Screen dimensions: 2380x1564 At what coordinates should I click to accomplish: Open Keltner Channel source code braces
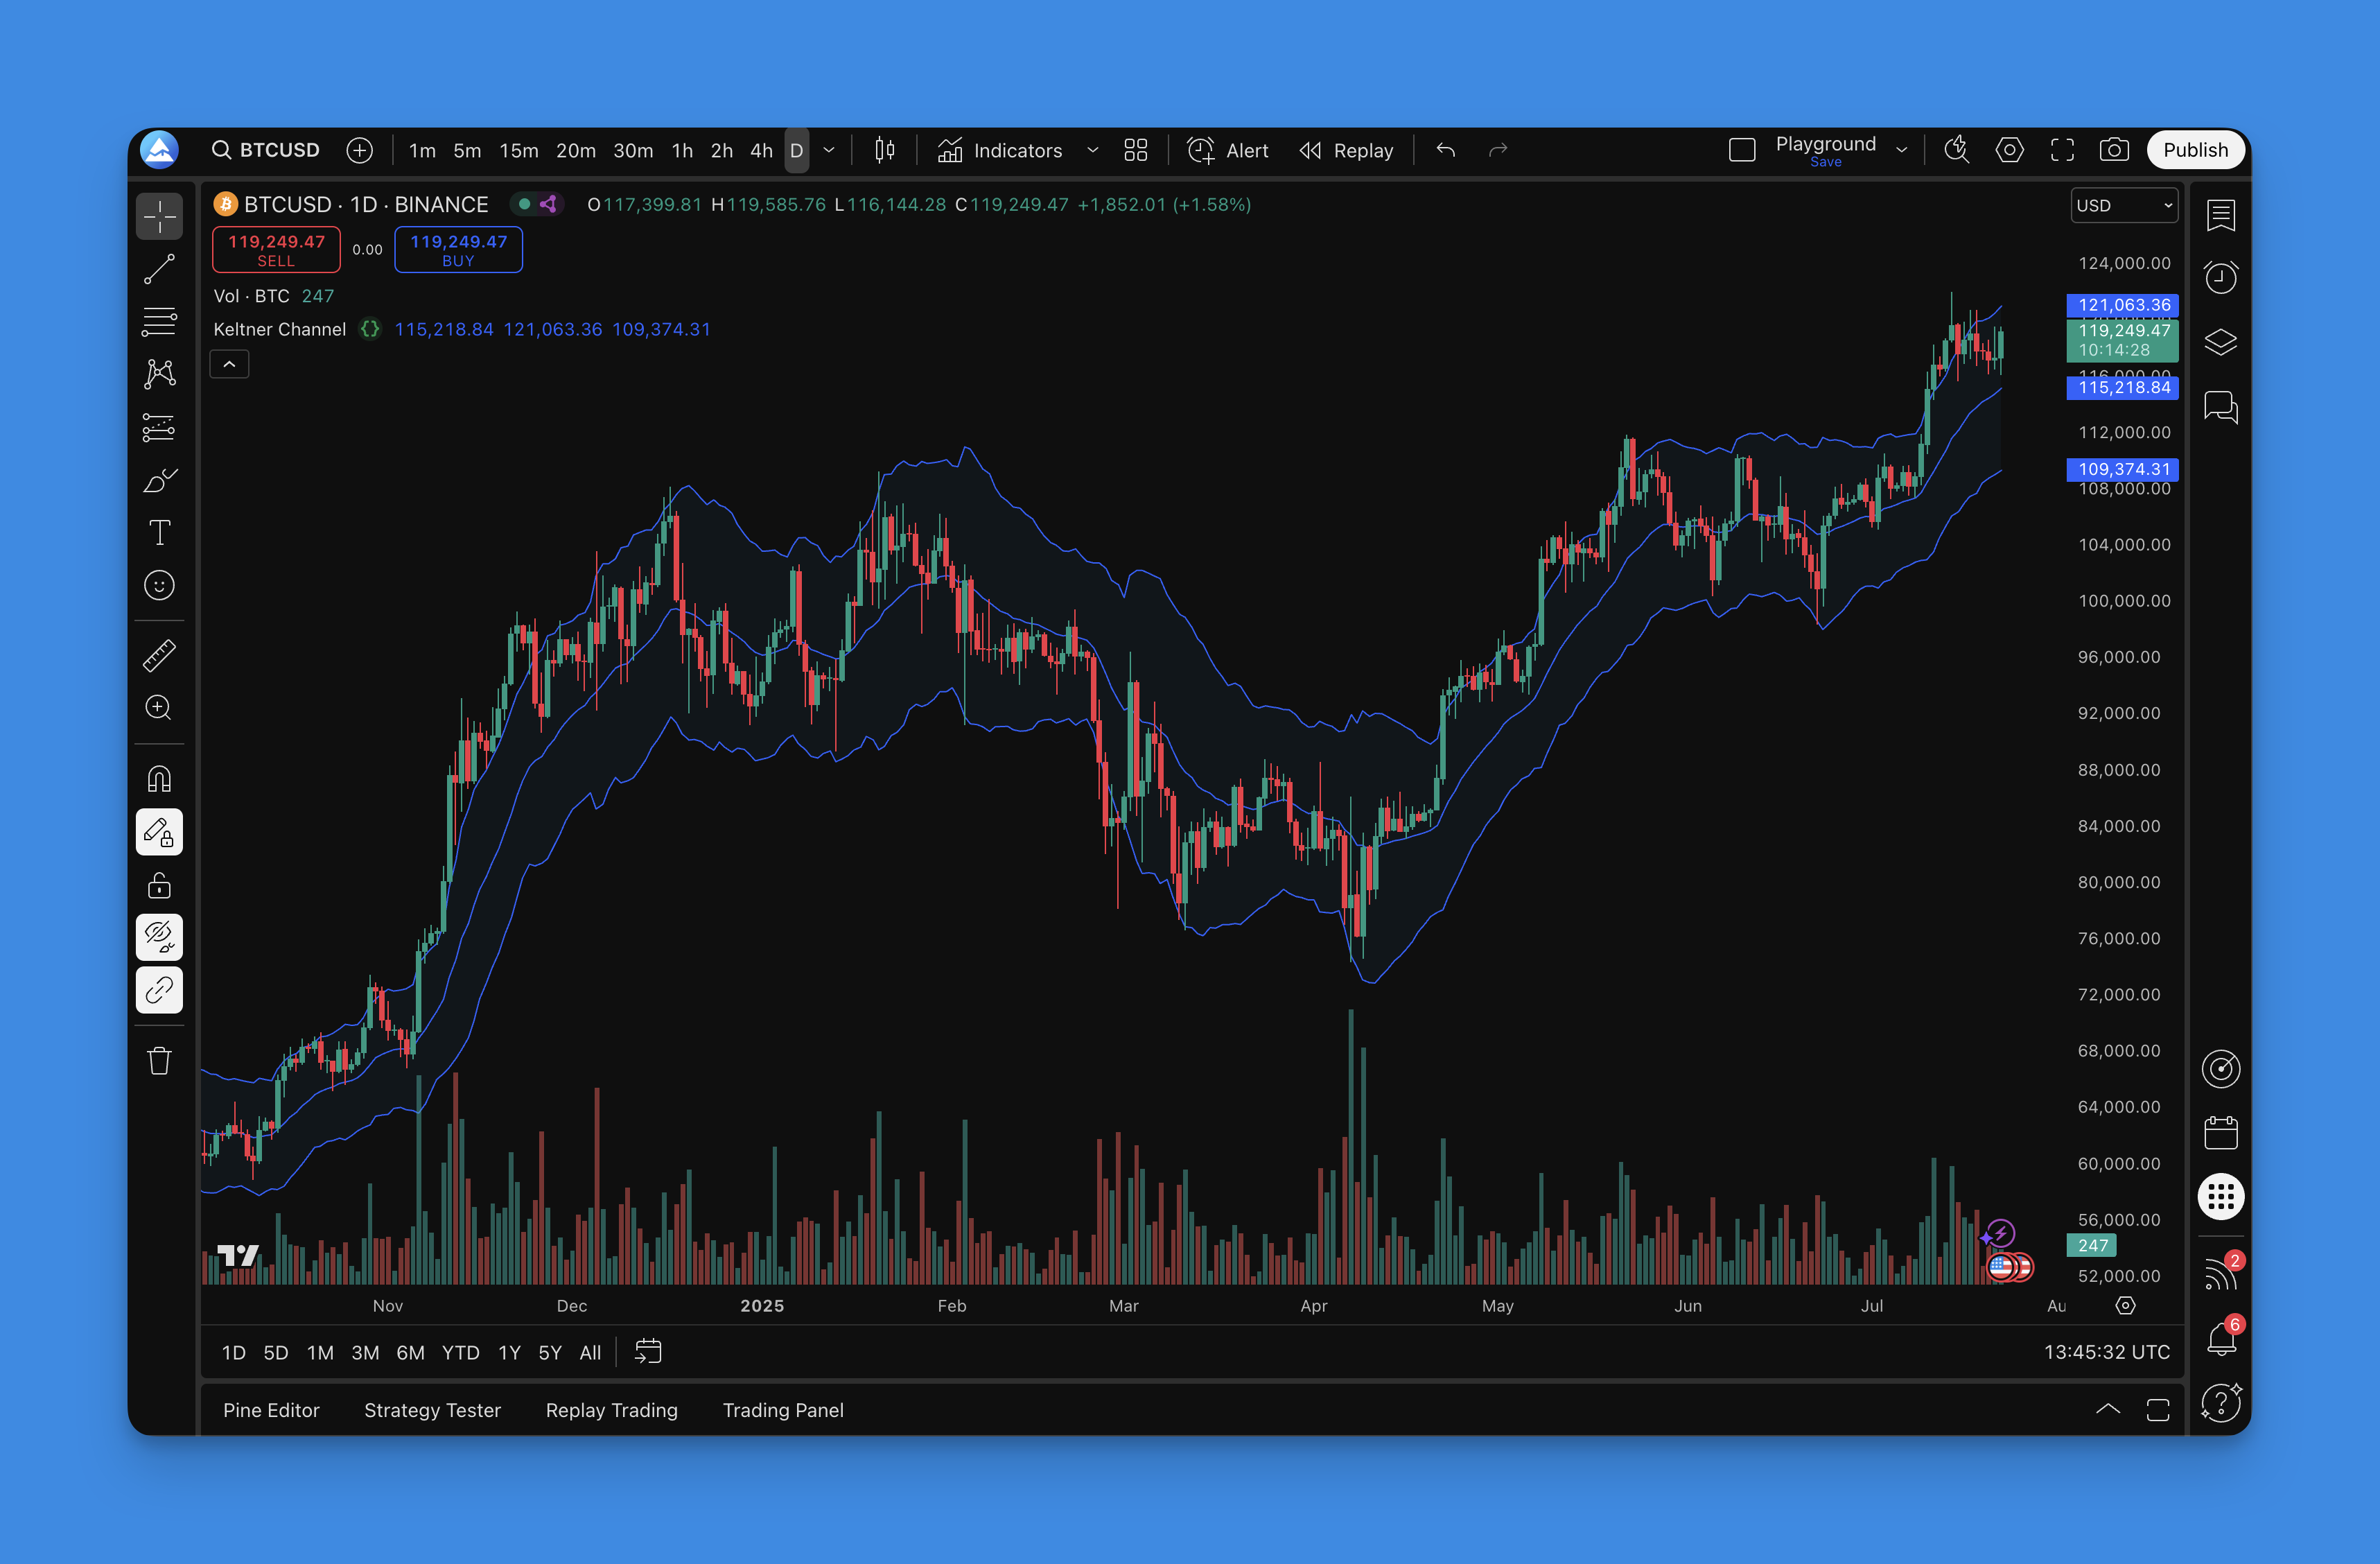pos(370,329)
